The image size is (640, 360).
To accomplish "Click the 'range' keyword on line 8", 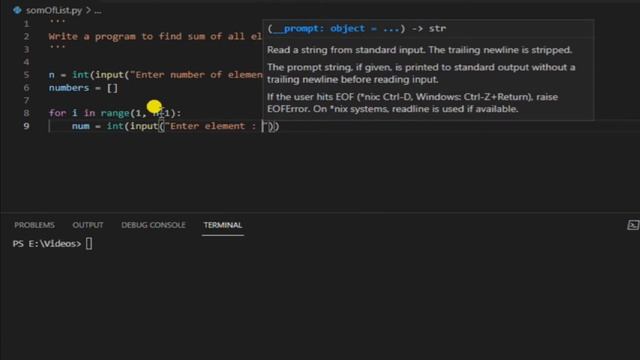I will (115, 113).
